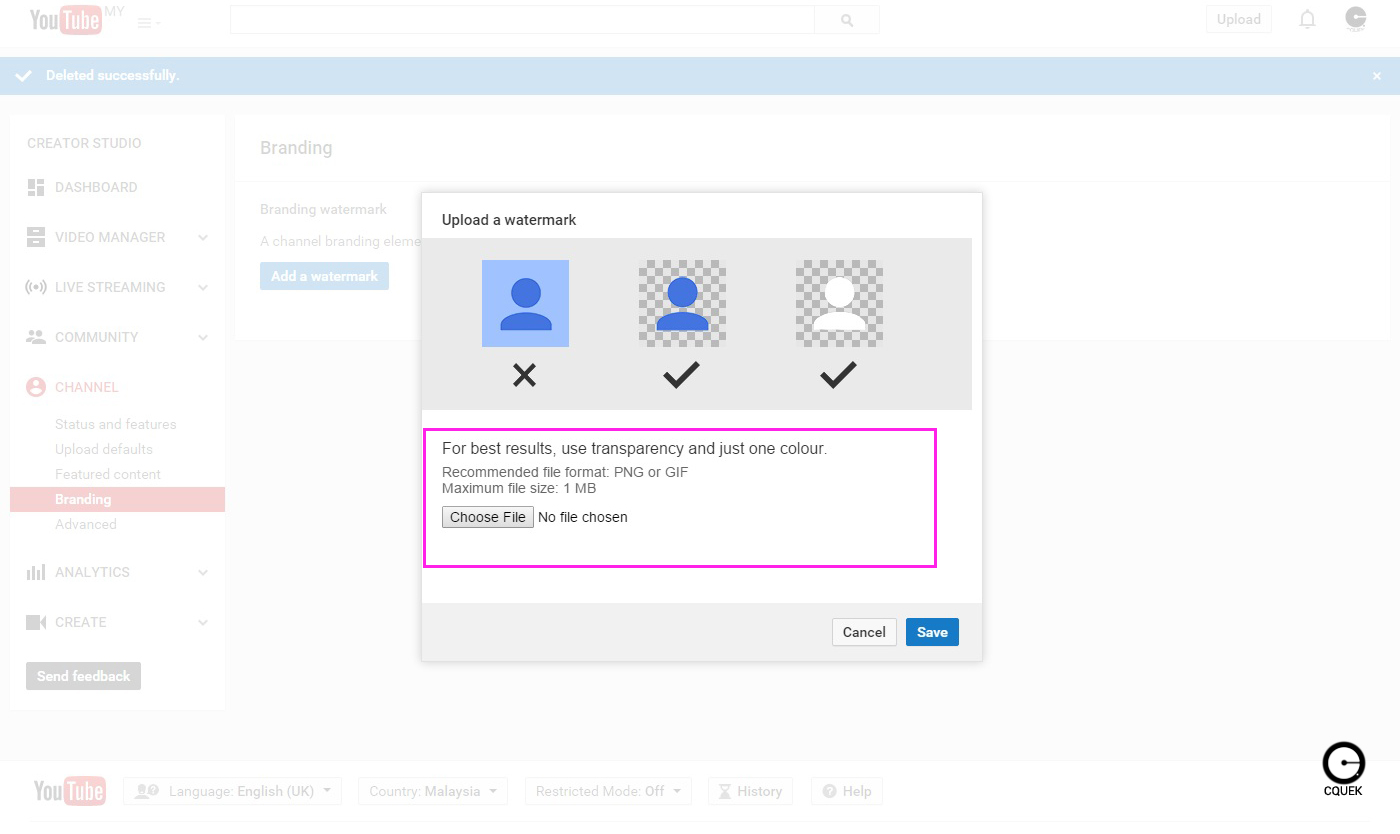Expand the Video Manager section chevron

coord(203,237)
